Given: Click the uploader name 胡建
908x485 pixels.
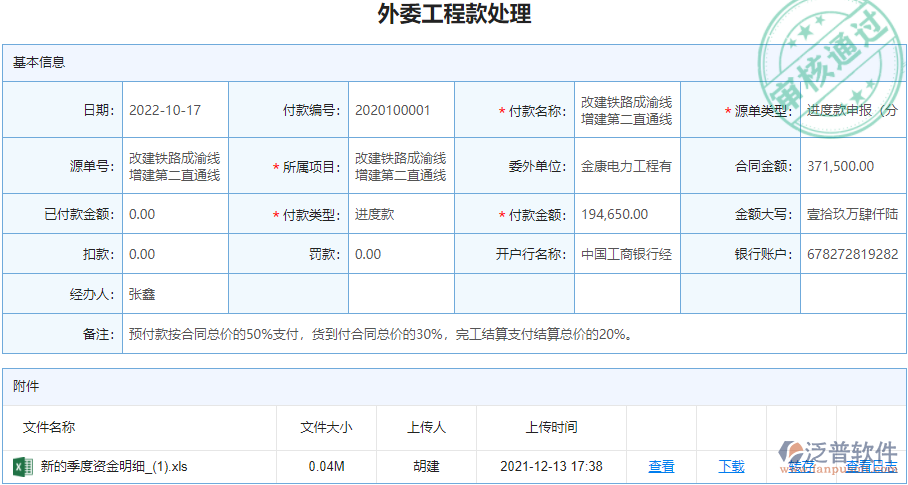Looking at the screenshot, I should click(x=426, y=466).
